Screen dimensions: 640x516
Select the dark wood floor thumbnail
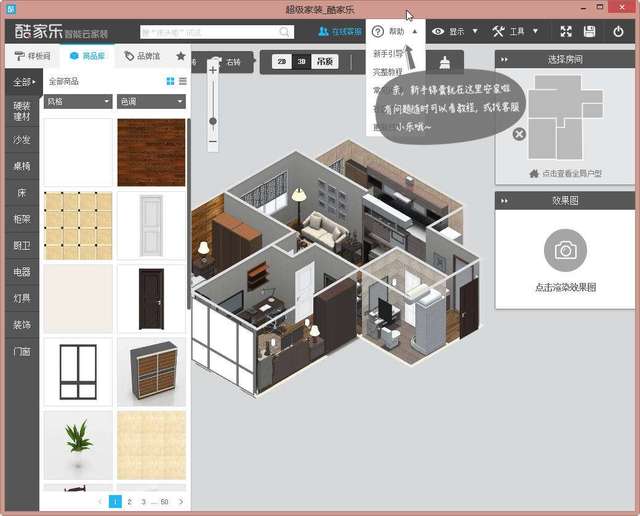pos(151,152)
